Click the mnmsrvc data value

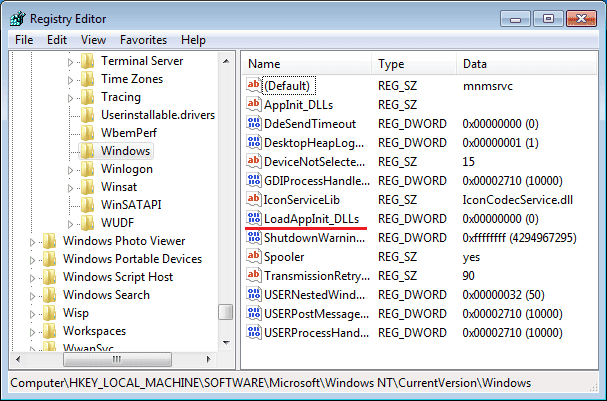pos(488,86)
